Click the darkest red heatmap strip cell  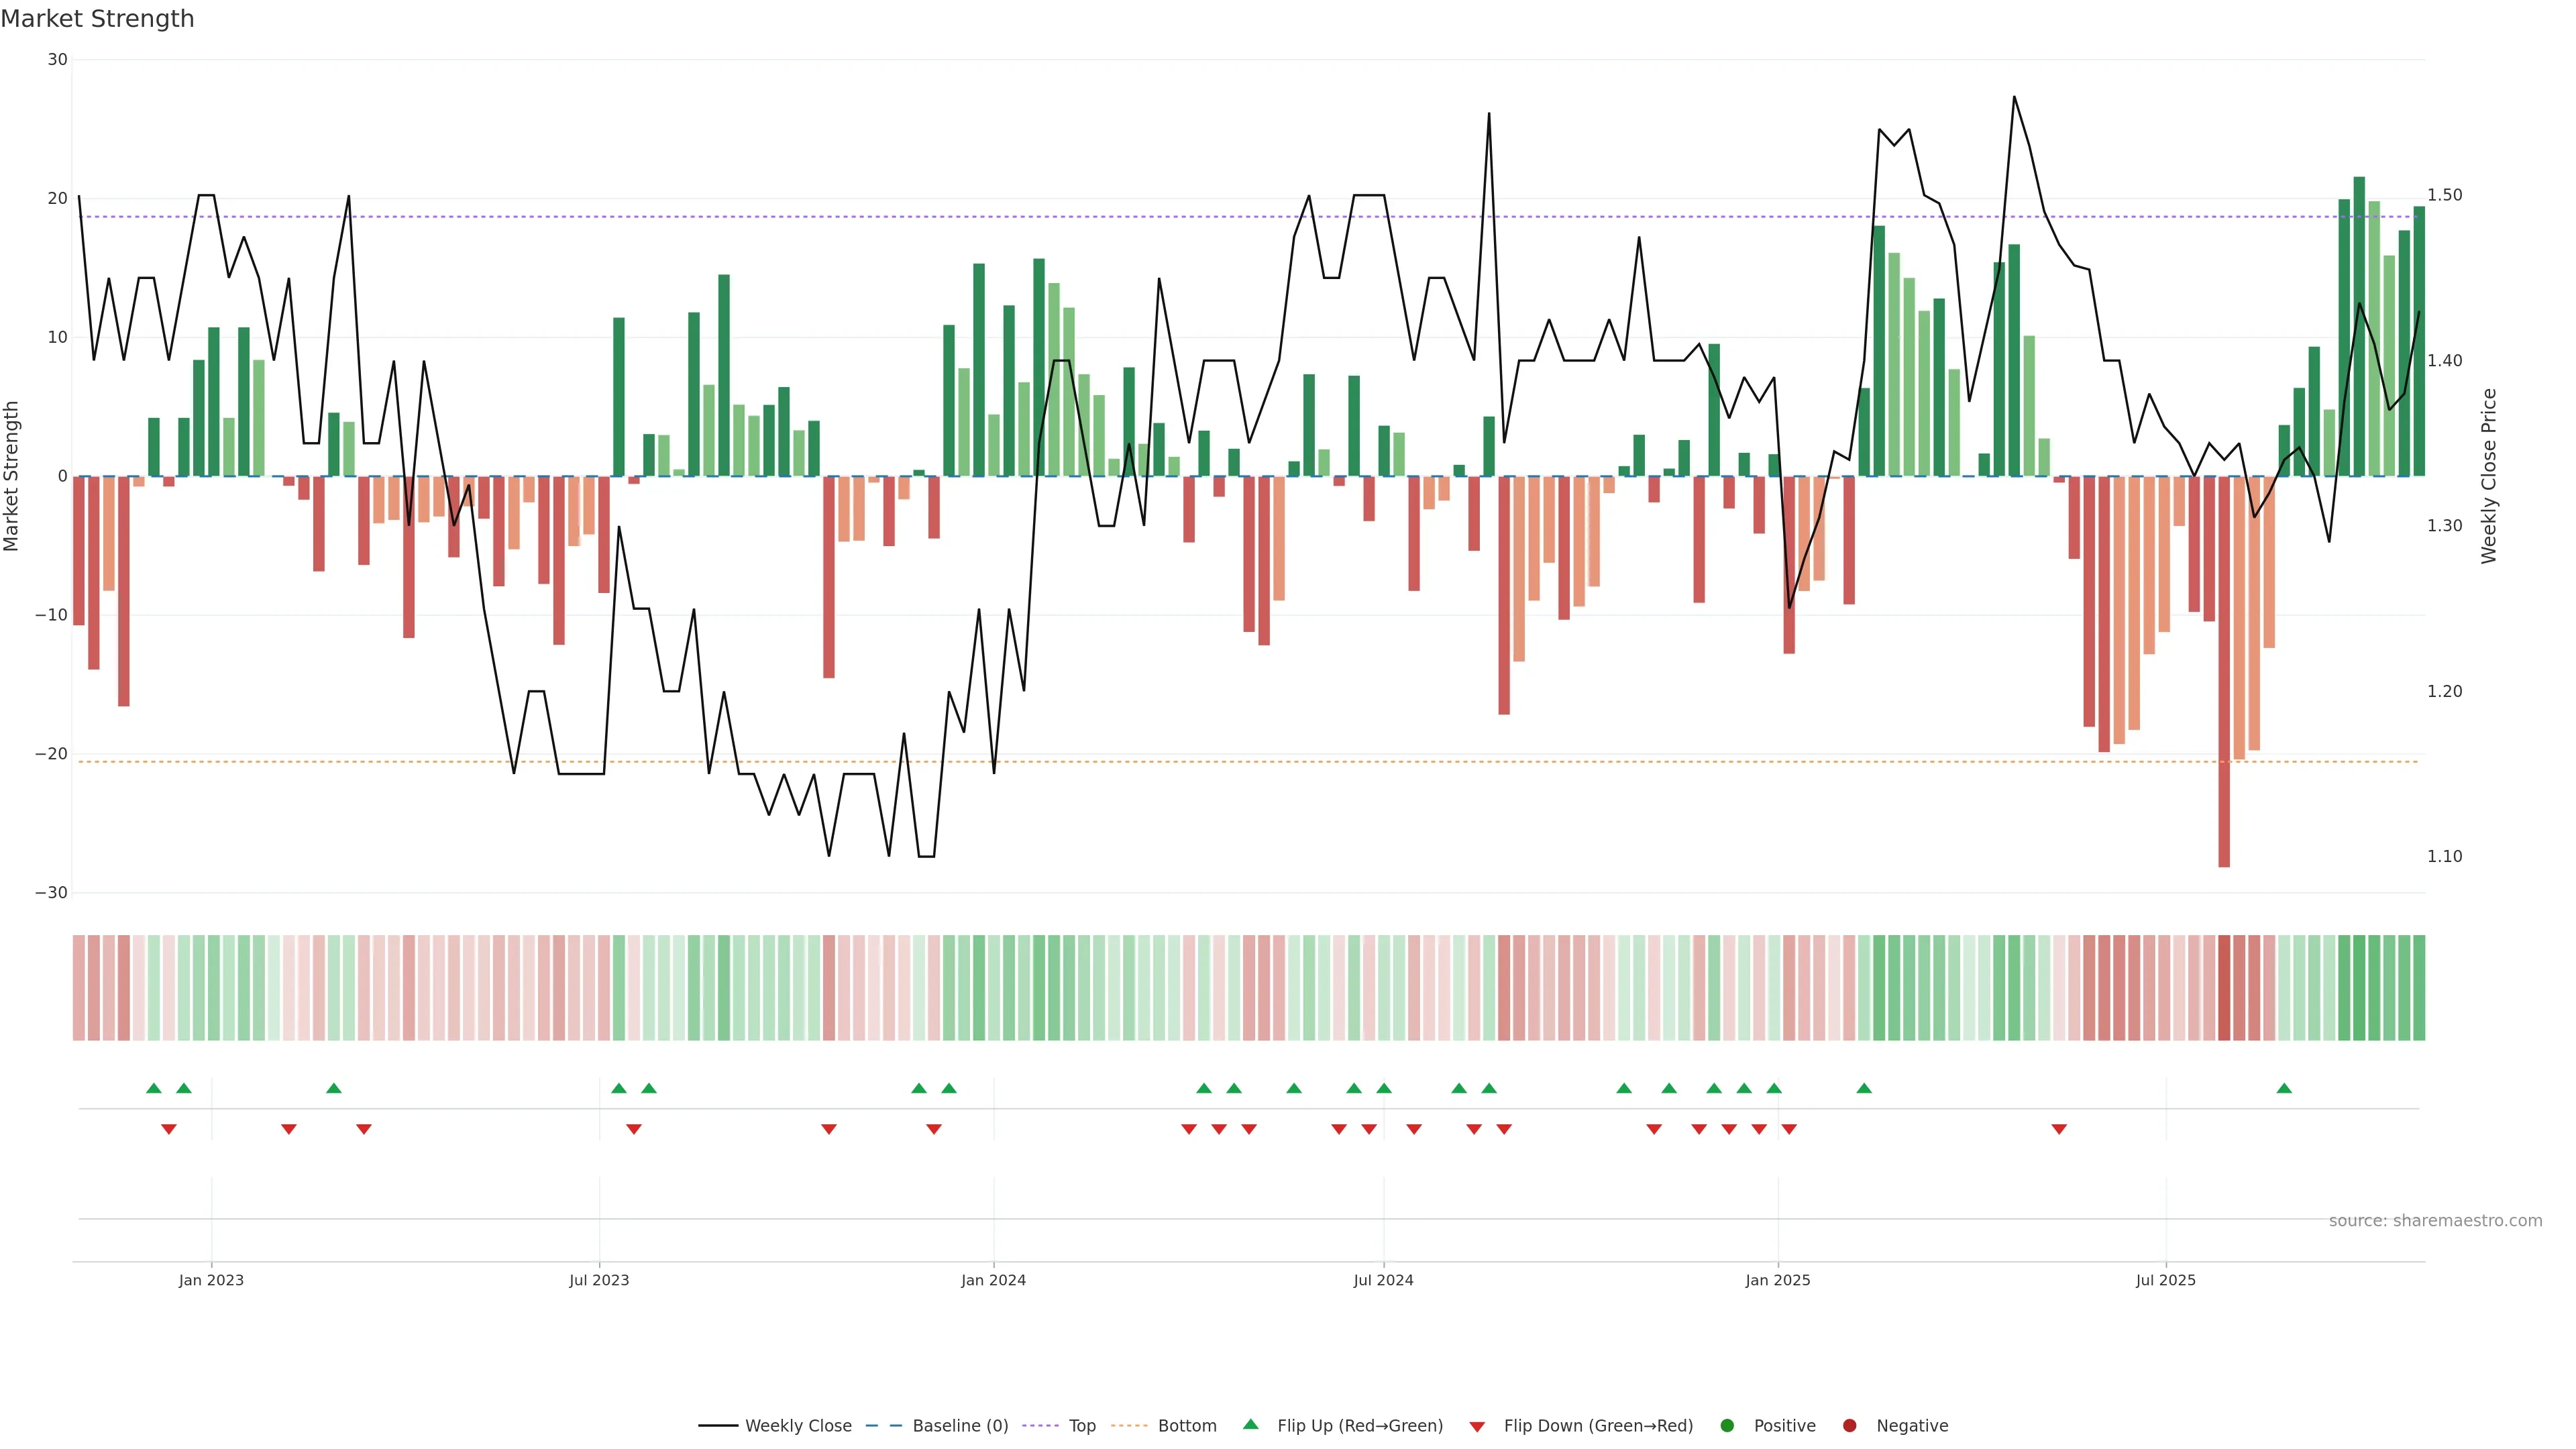point(2224,988)
